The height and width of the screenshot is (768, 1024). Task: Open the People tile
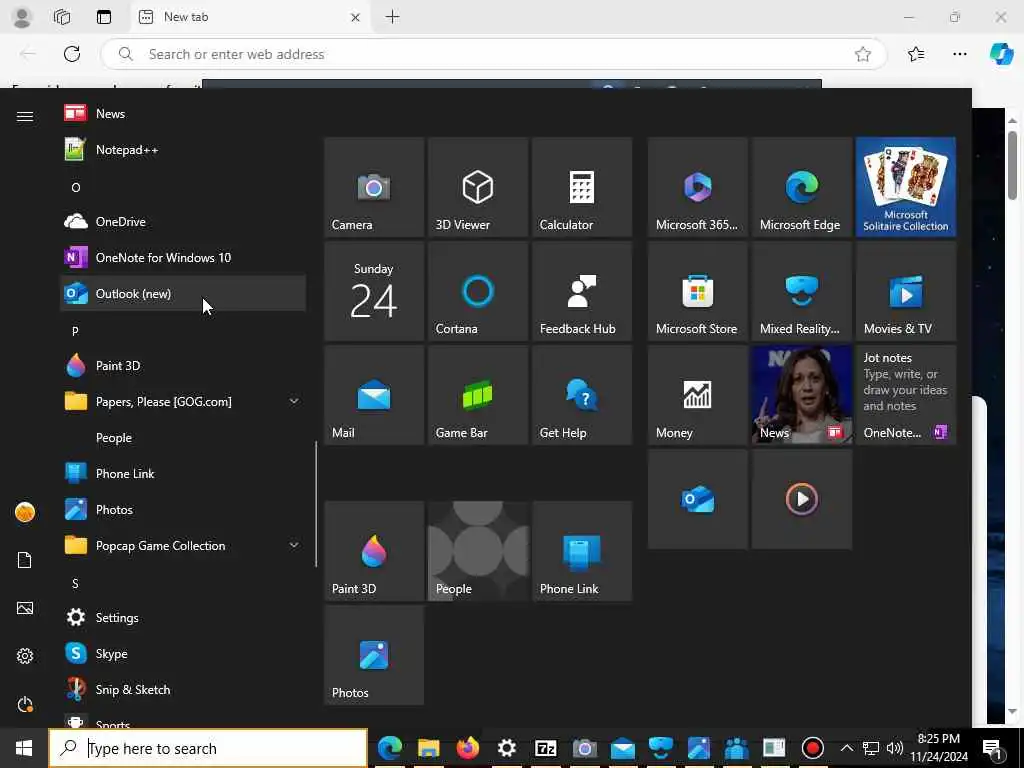[478, 551]
